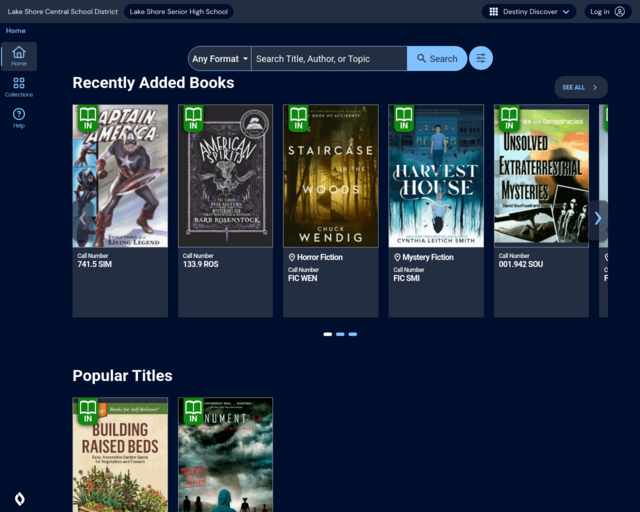This screenshot has width=640, height=512.
Task: Click call number 741.5 SIM
Action: (95, 264)
